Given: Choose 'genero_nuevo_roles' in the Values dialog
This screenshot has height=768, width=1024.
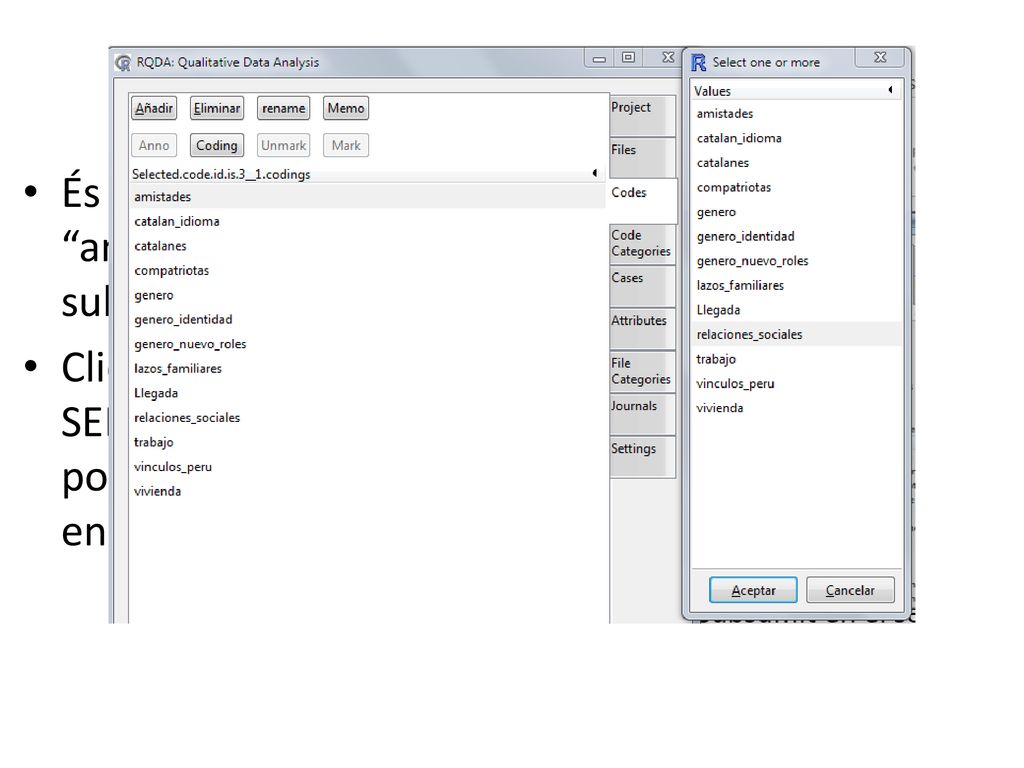Looking at the screenshot, I should [x=797, y=261].
